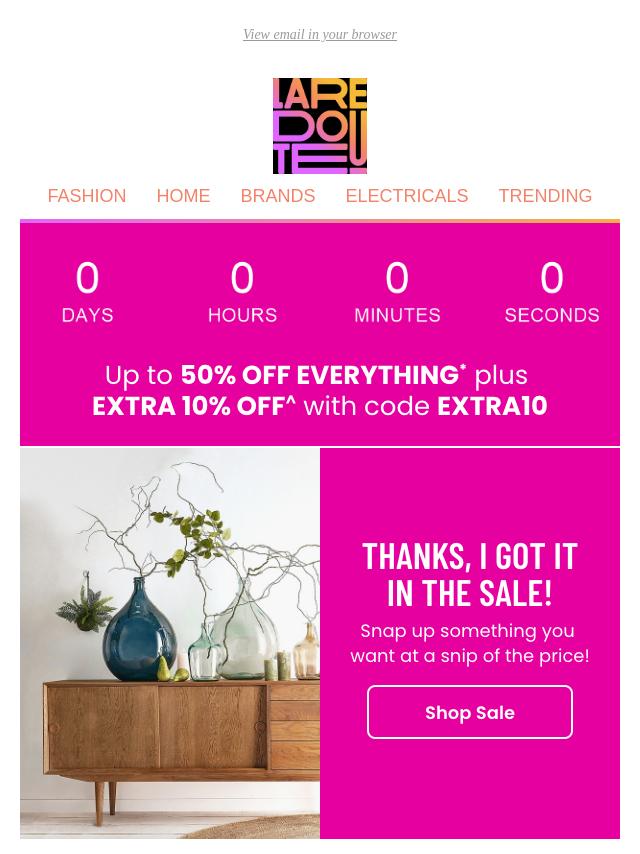Click the Thanks, I got it in the sale heading
The image size is (640, 854).
470,575
